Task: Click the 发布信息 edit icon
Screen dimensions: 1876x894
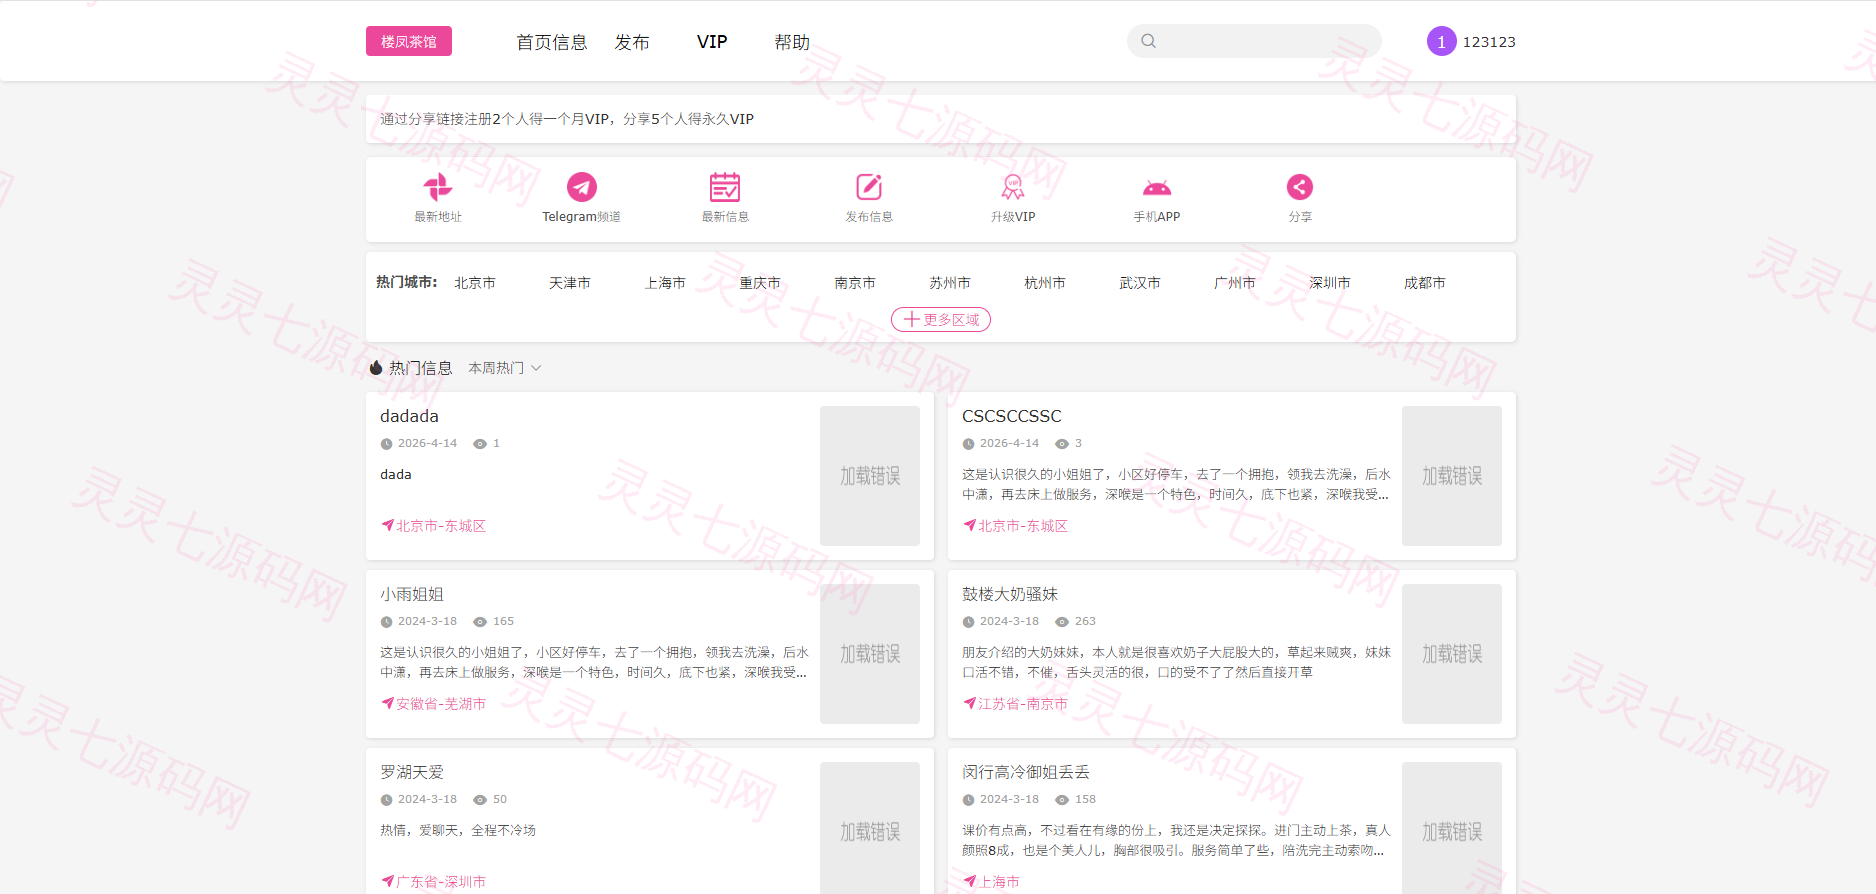Action: coord(869,187)
